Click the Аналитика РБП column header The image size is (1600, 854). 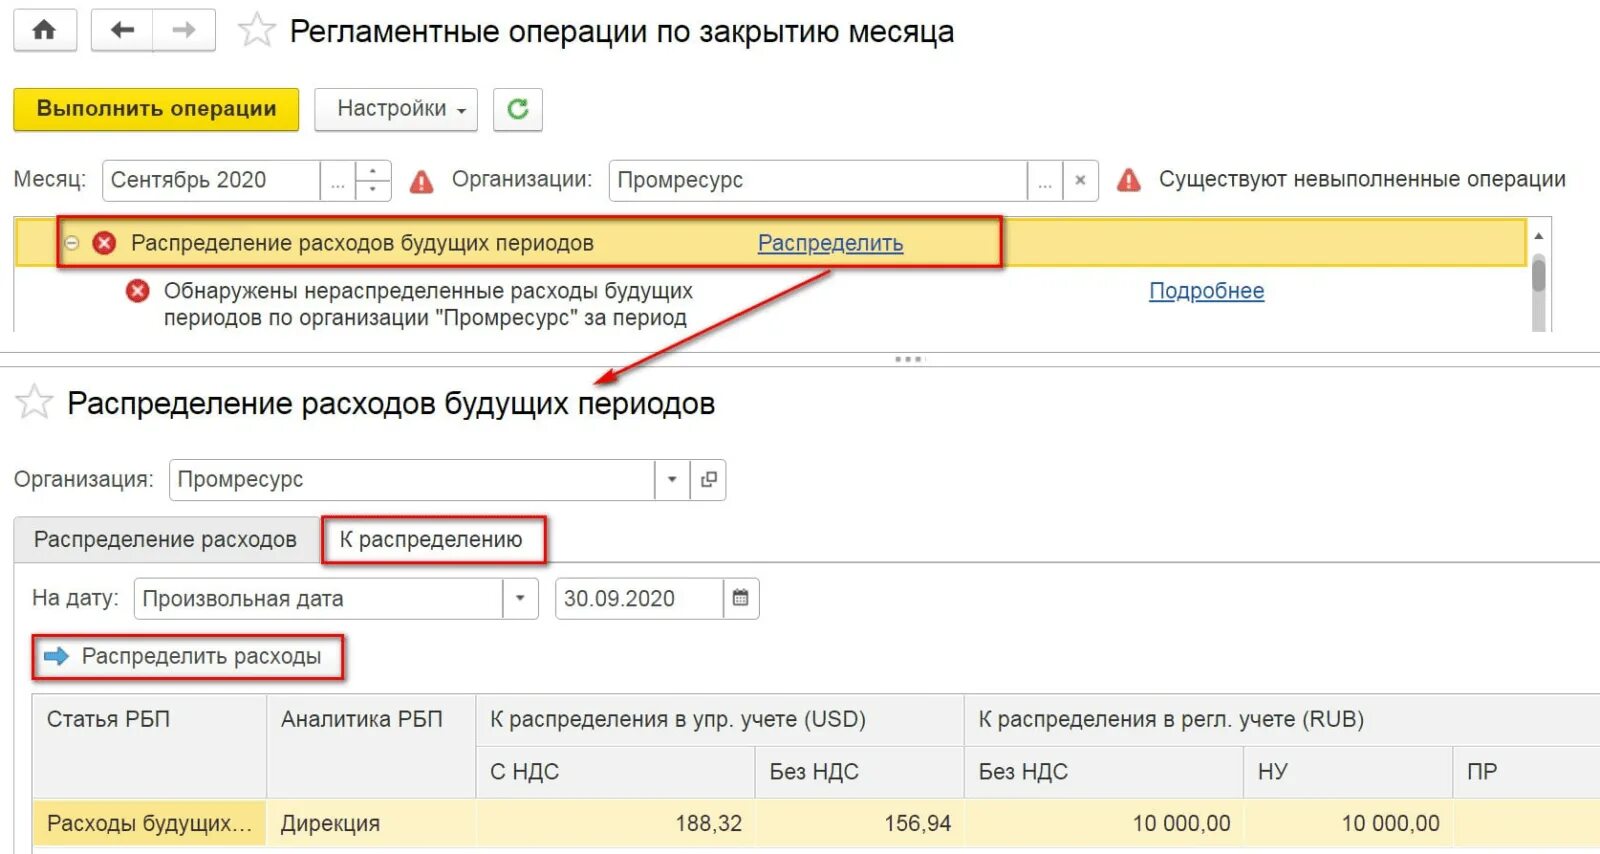point(371,745)
